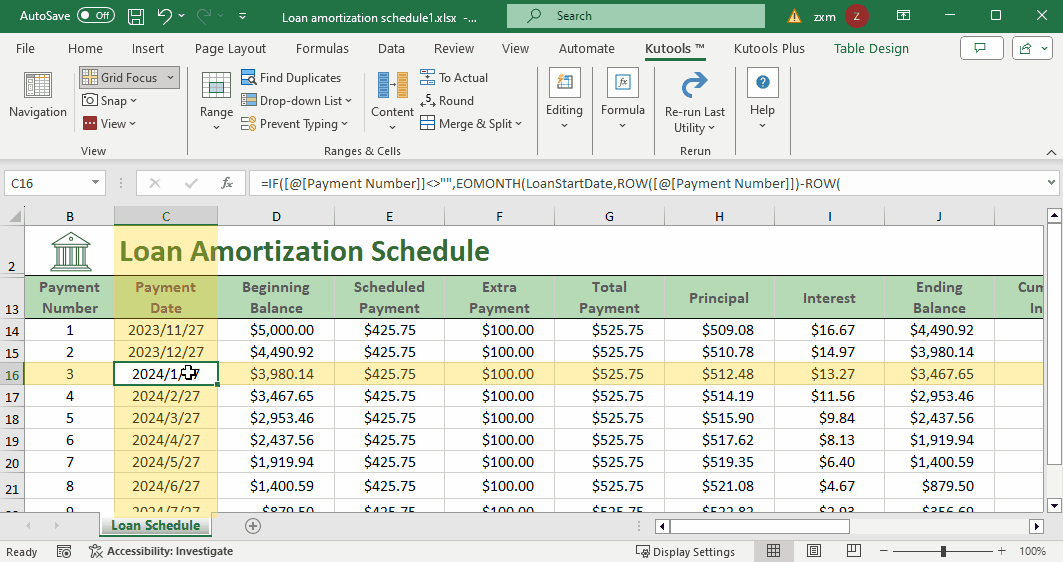Select the Round tool
Screen dimensions: 1063x562
click(x=447, y=101)
